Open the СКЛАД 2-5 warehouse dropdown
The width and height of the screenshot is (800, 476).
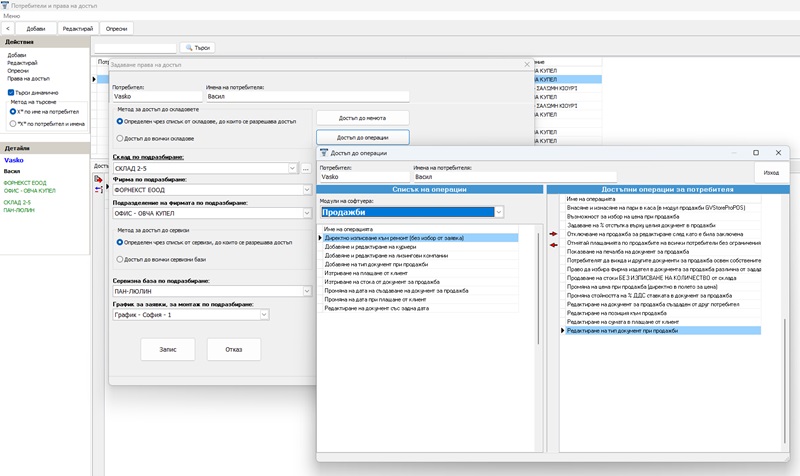click(292, 168)
